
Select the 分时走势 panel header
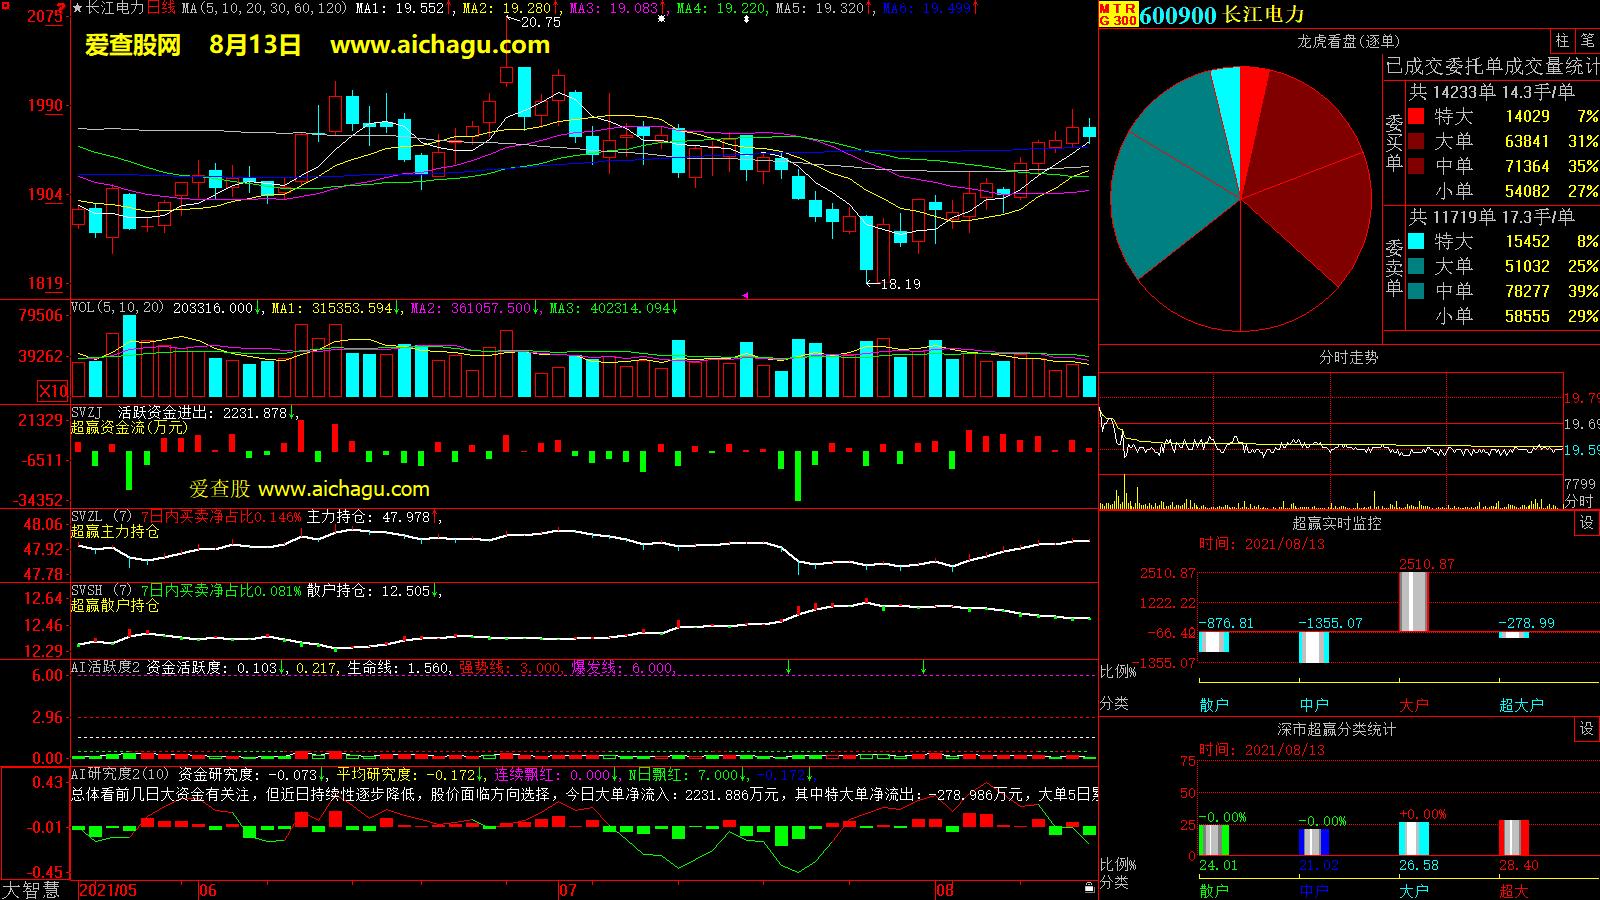(1348, 357)
